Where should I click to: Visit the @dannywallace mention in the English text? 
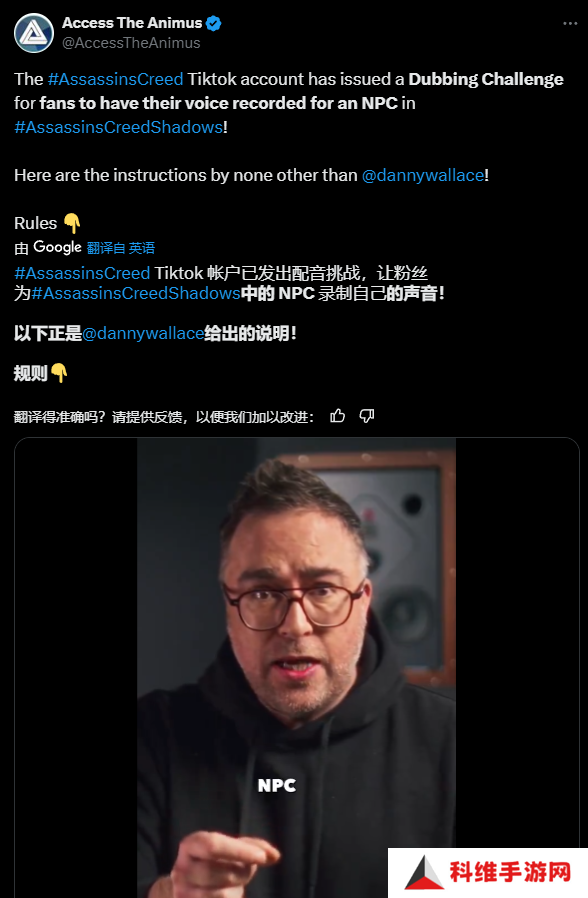click(423, 175)
